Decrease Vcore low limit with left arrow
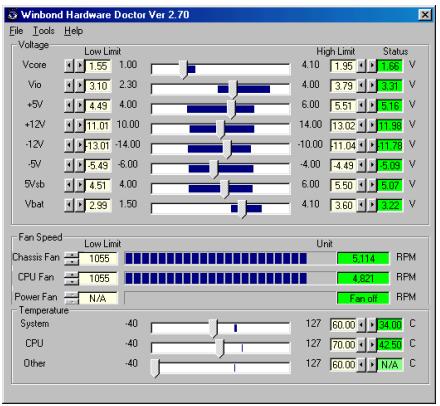The width and height of the screenshot is (440, 406). (69, 66)
